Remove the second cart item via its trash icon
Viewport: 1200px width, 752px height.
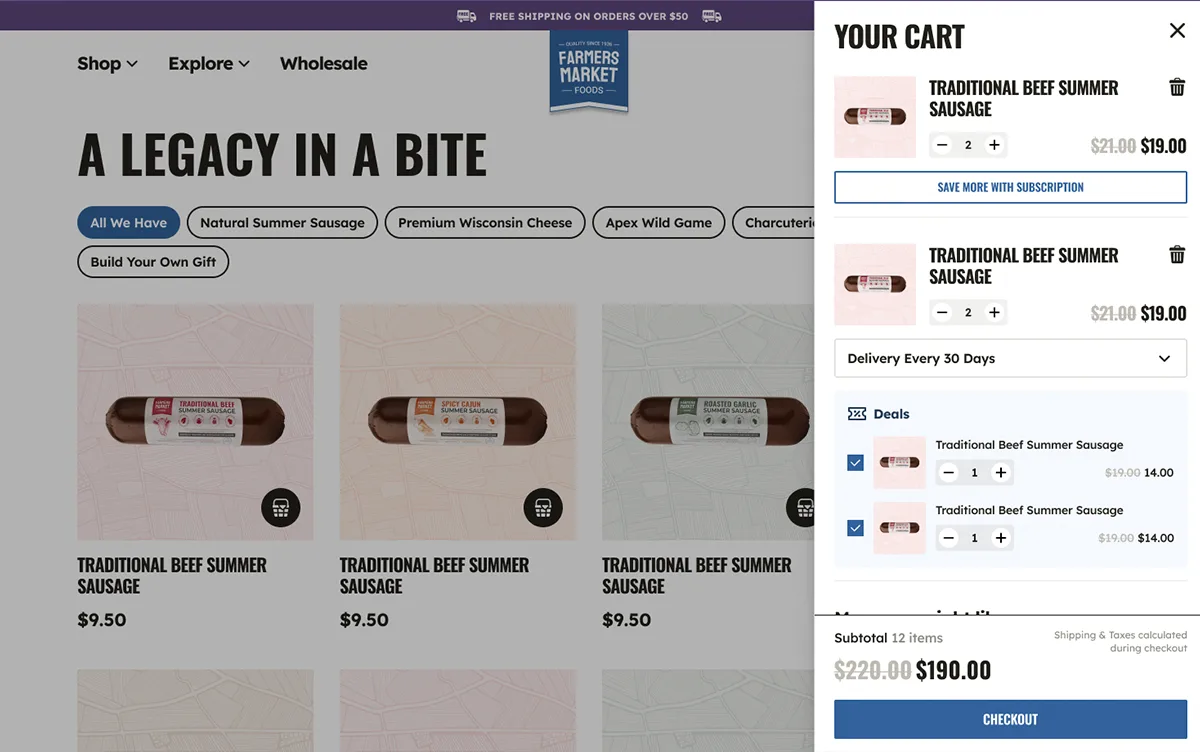pos(1177,254)
